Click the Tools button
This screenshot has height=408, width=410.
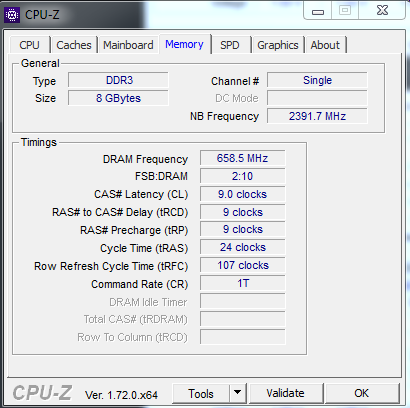click(201, 394)
